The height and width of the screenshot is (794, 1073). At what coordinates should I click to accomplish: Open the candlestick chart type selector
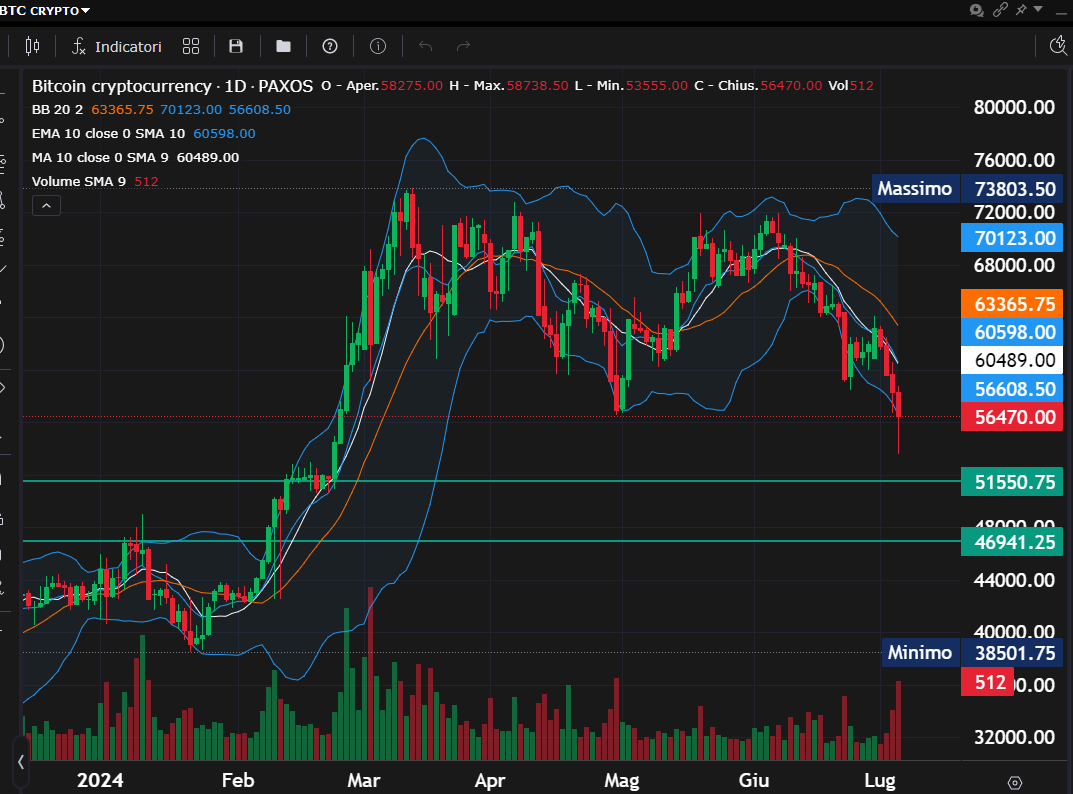point(32,46)
